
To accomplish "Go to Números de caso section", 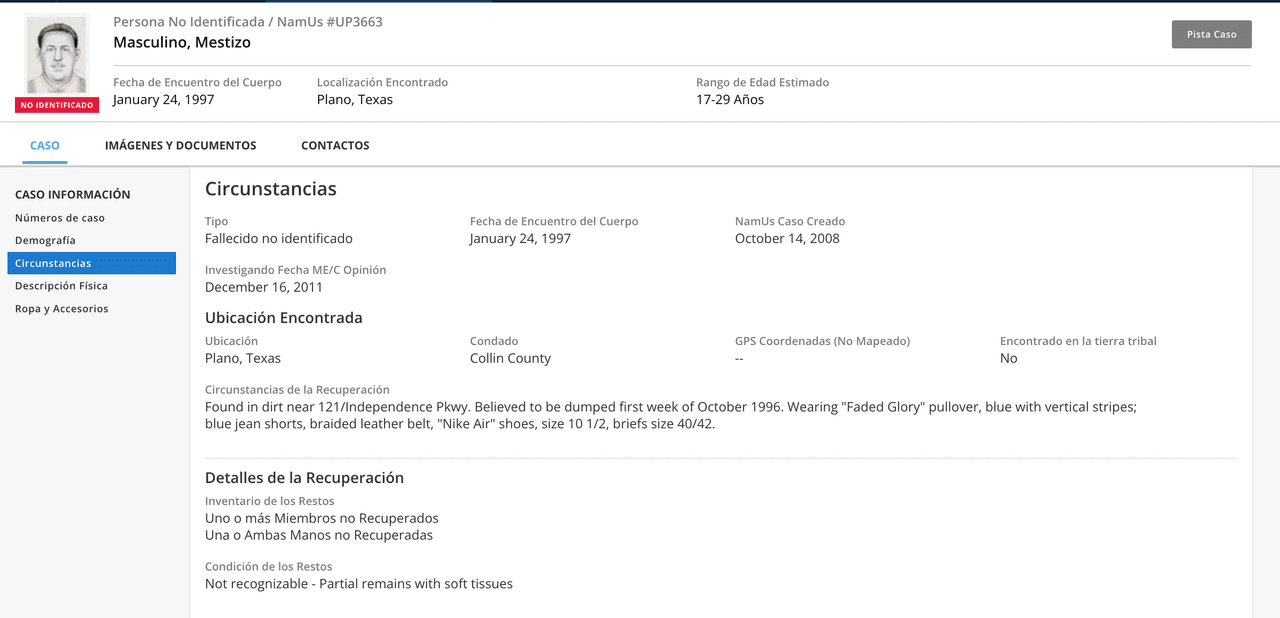I will [60, 218].
